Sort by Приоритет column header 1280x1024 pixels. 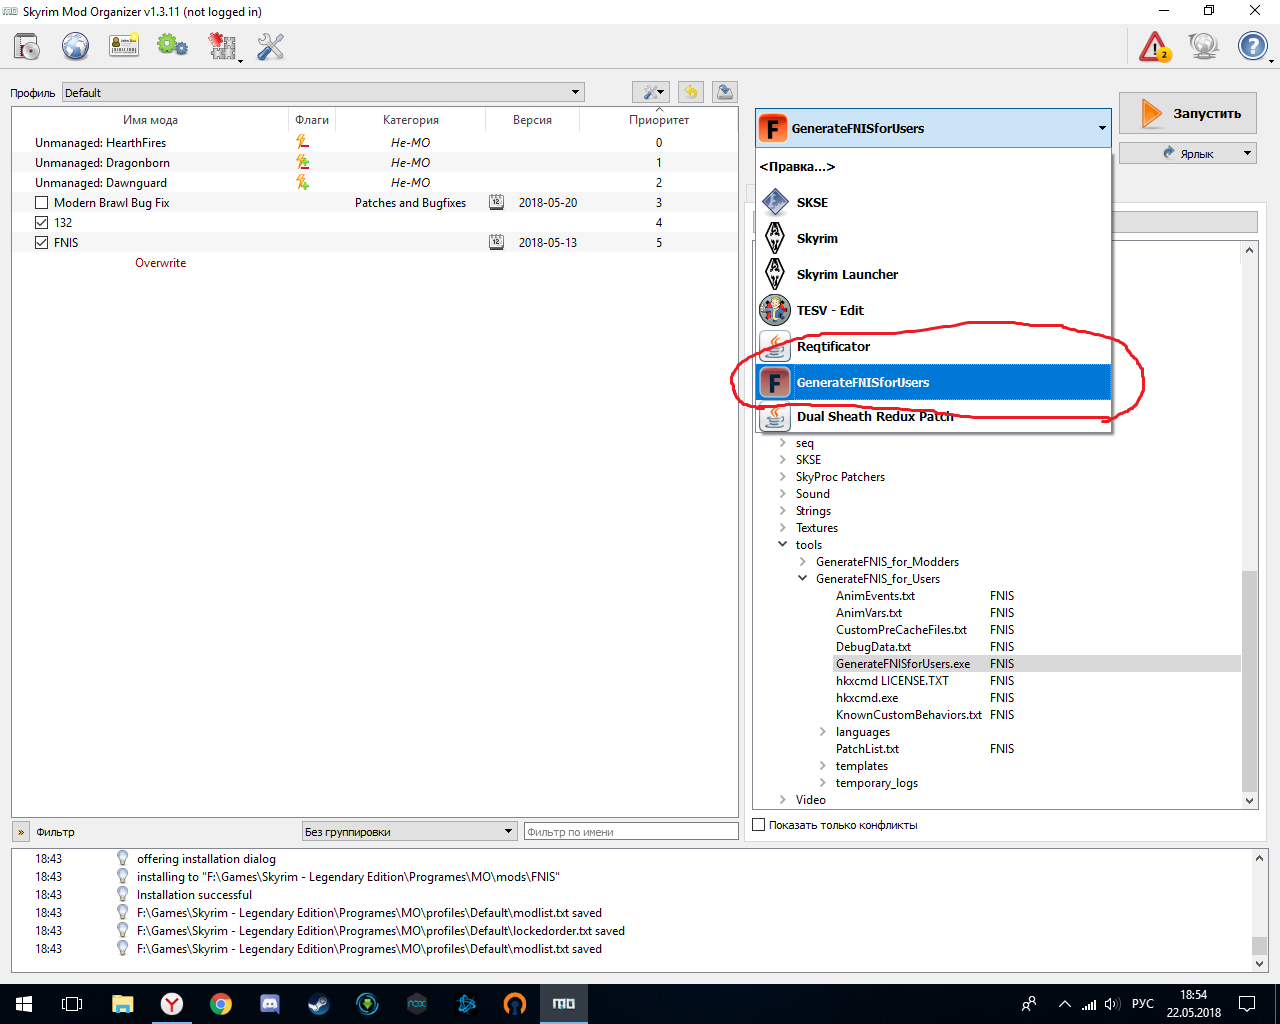659,120
